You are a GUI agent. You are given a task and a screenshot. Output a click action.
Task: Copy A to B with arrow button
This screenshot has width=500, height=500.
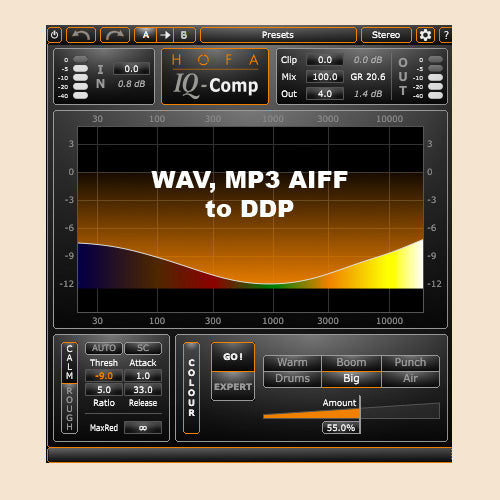pyautogui.click(x=165, y=35)
